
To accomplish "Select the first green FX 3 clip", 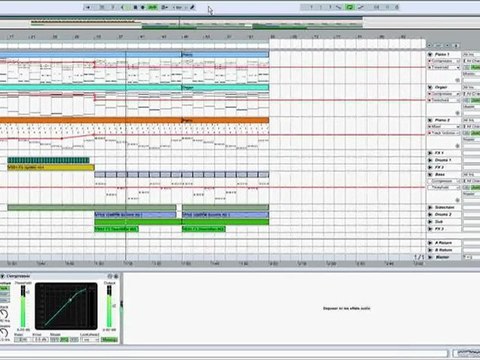I will coord(116,229).
